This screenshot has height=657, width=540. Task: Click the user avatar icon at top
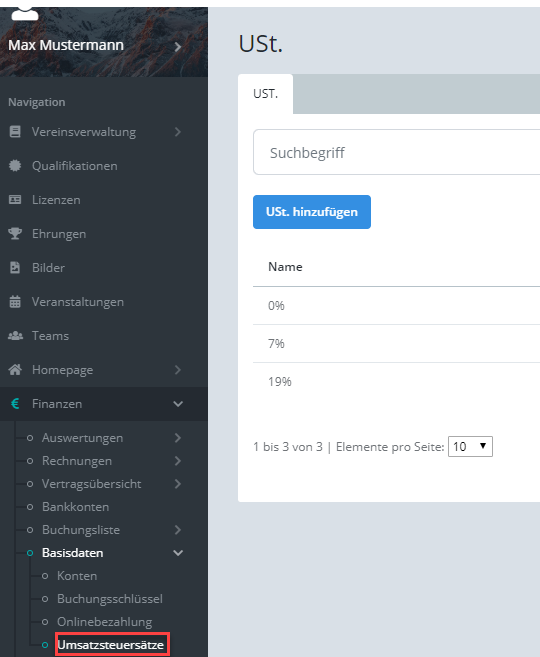coord(25,13)
